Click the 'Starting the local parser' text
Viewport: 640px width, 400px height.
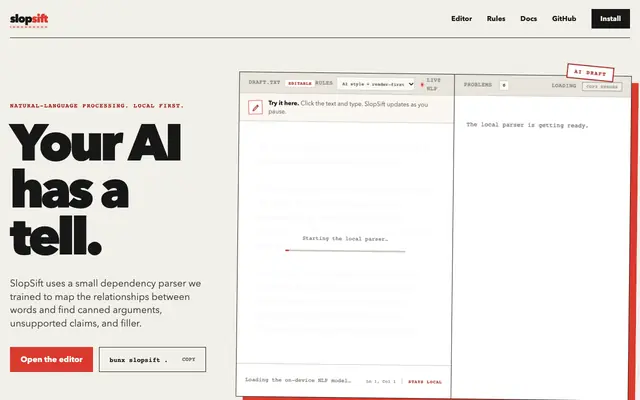pos(345,238)
